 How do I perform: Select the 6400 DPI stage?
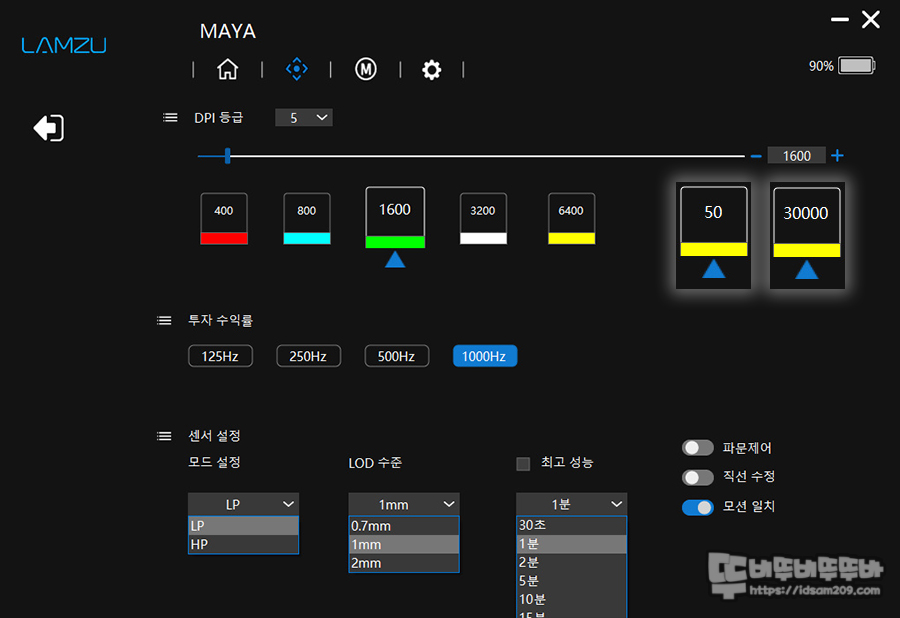click(x=572, y=218)
